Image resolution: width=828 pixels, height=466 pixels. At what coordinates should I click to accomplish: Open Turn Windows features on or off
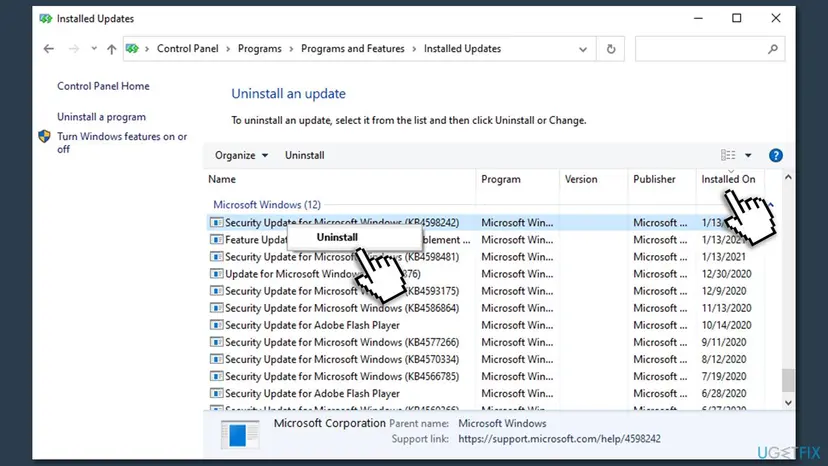point(122,143)
